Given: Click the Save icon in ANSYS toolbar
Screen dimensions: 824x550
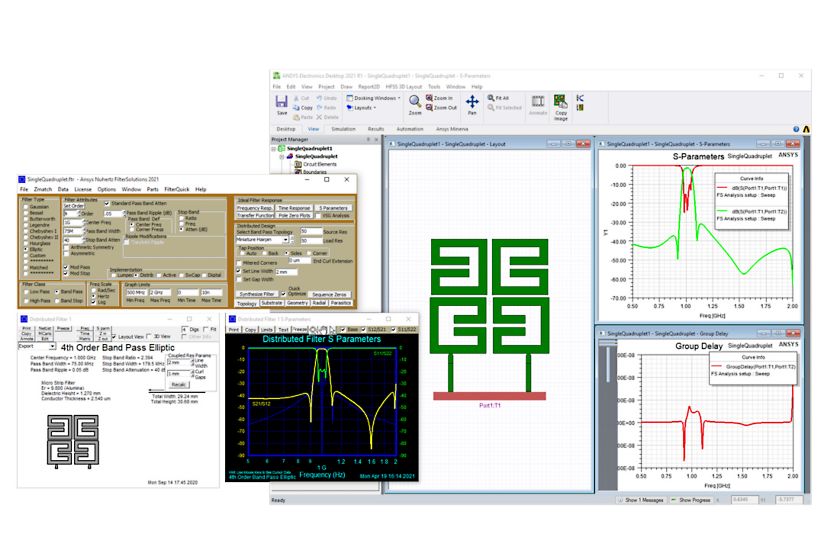Looking at the screenshot, I should coord(281,102).
